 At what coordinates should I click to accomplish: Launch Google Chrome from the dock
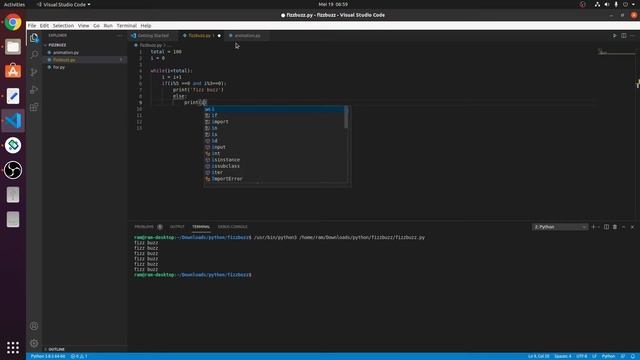coord(13,22)
